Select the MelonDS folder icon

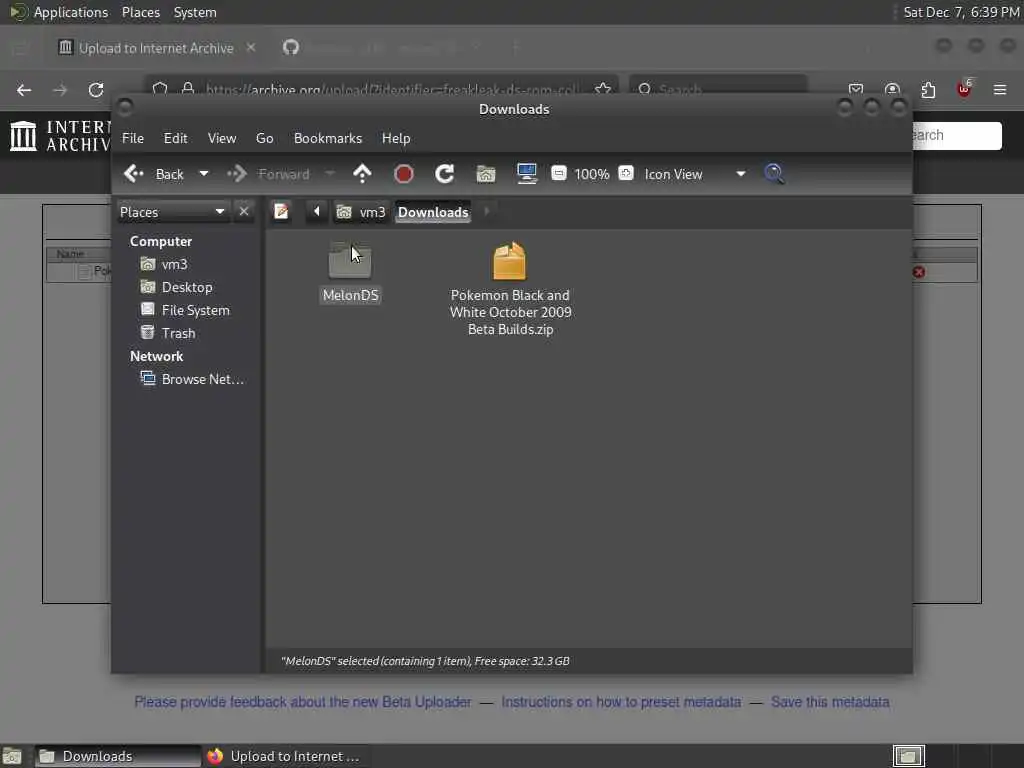click(350, 260)
